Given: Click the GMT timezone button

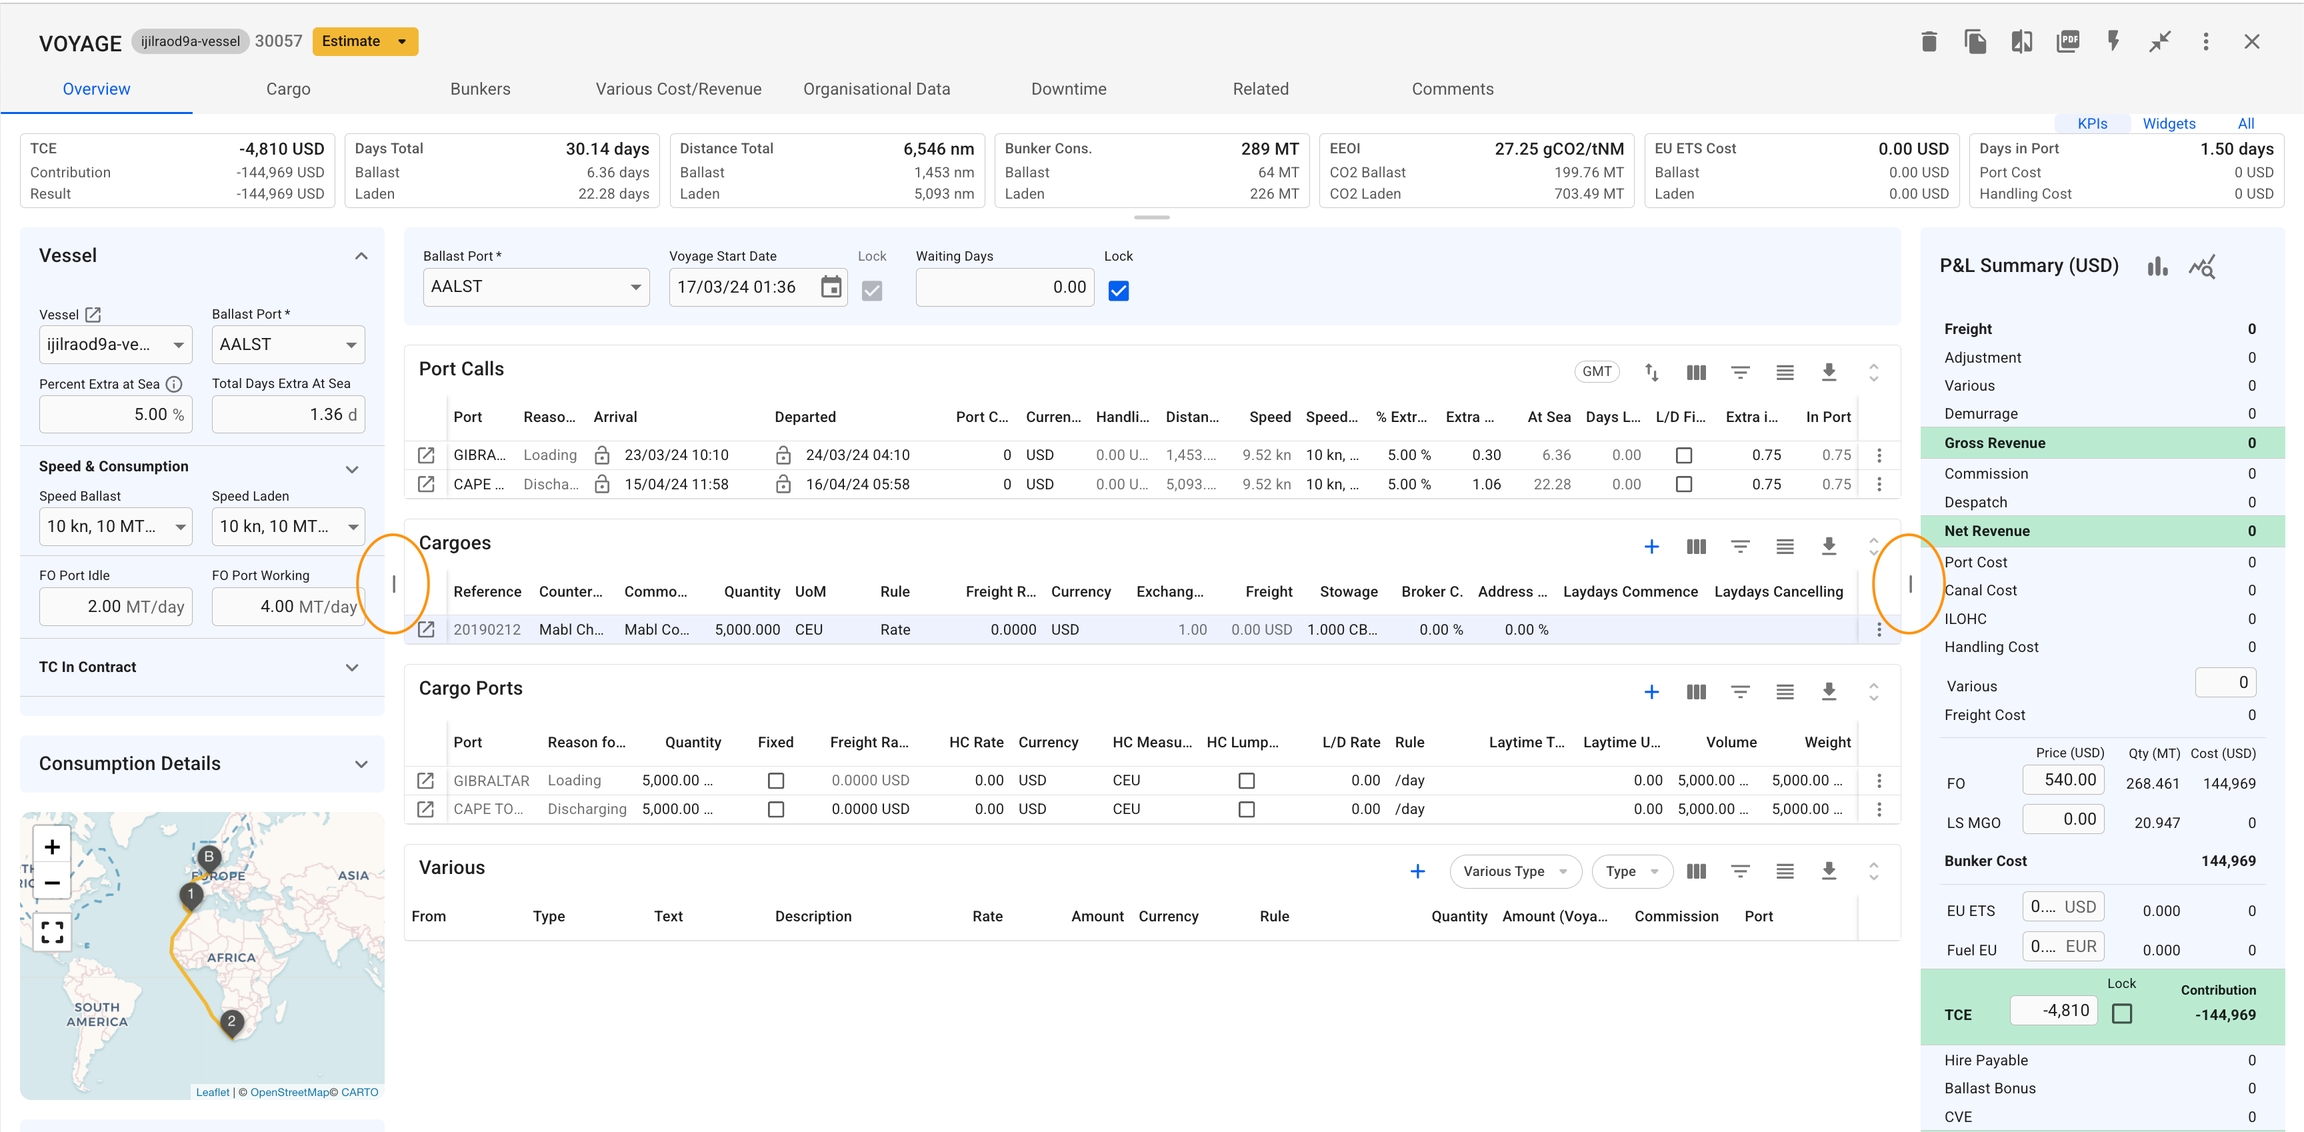Looking at the screenshot, I should point(1596,371).
